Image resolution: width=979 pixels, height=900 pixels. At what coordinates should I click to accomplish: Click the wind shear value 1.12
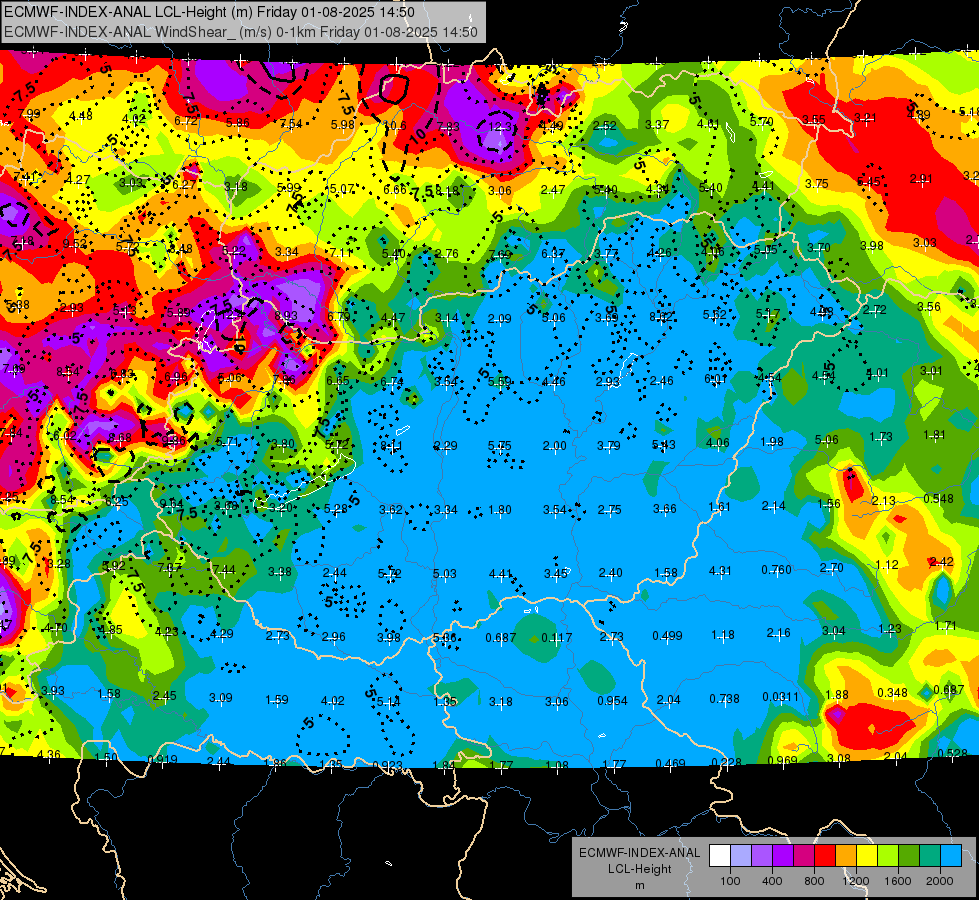pyautogui.click(x=887, y=565)
